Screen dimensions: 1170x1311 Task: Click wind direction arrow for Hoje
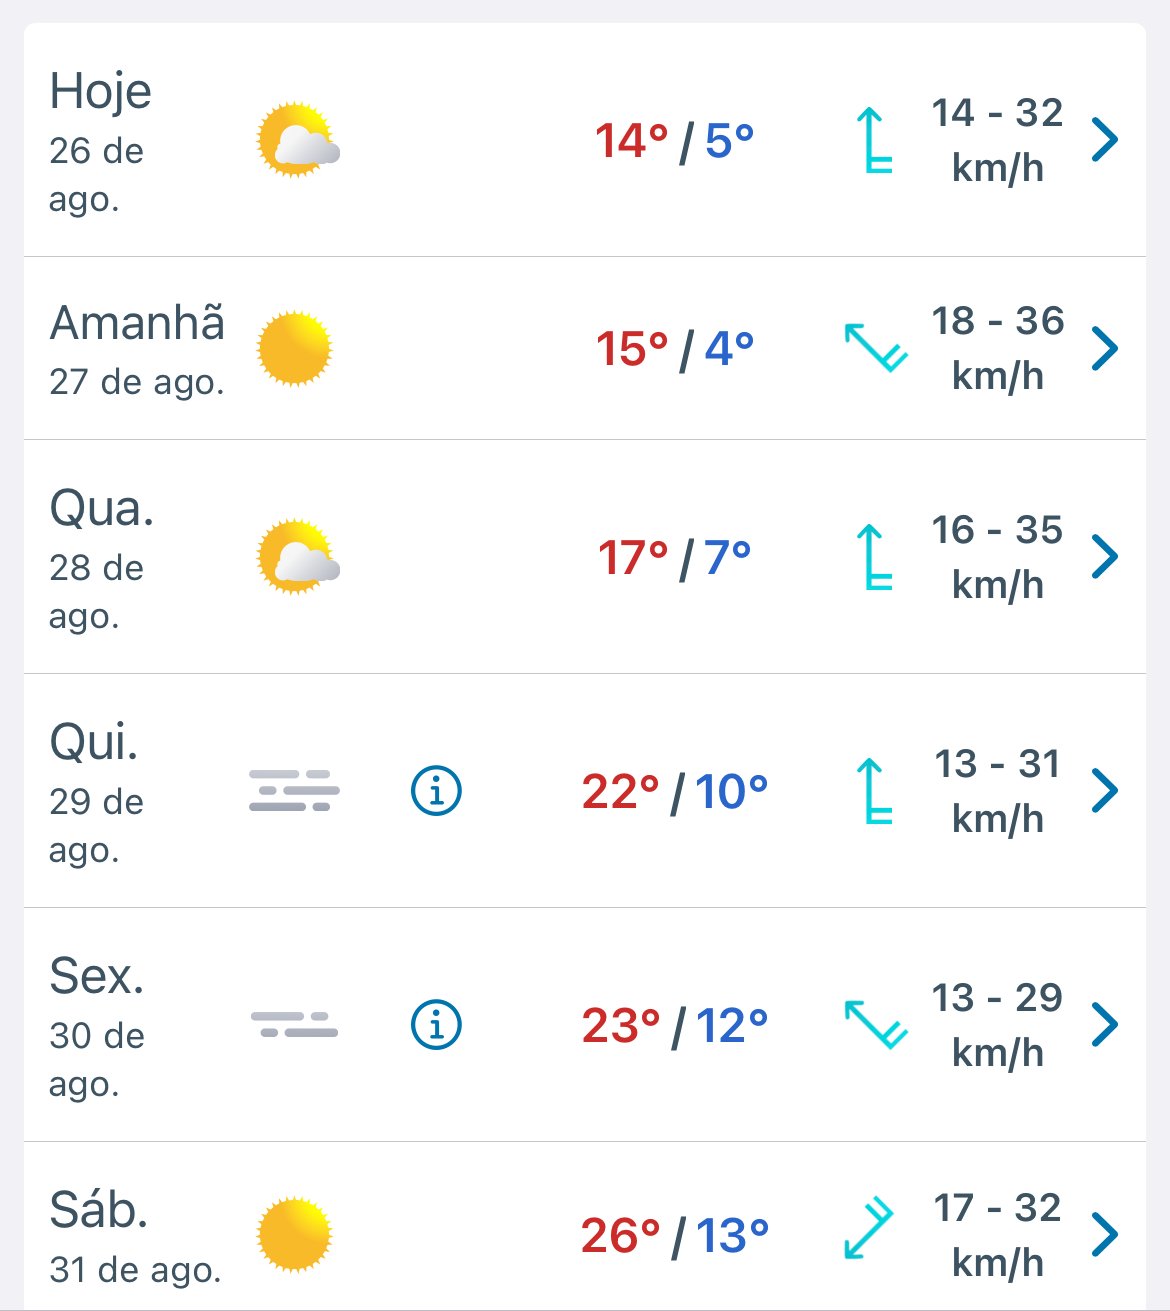pos(874,140)
